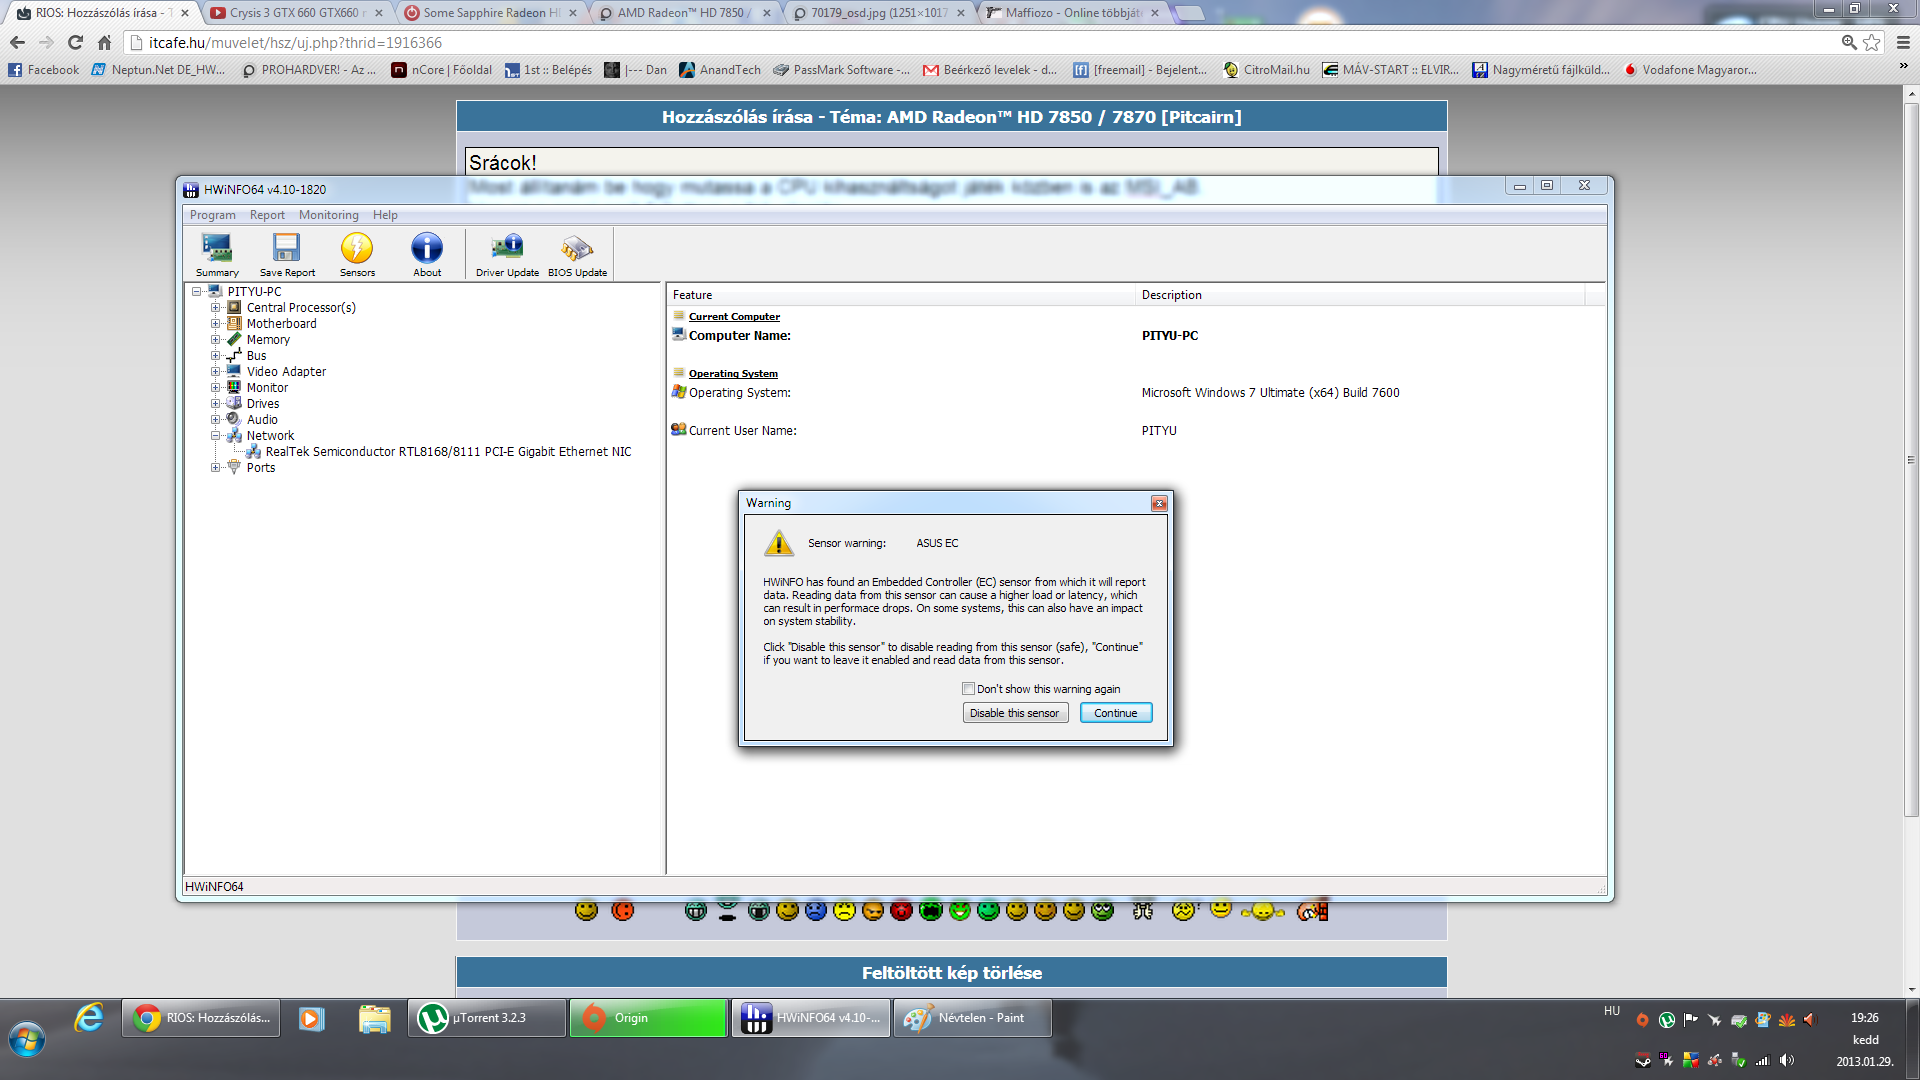Expand the Memory tree node
The width and height of the screenshot is (1920, 1080).
pyautogui.click(x=215, y=340)
